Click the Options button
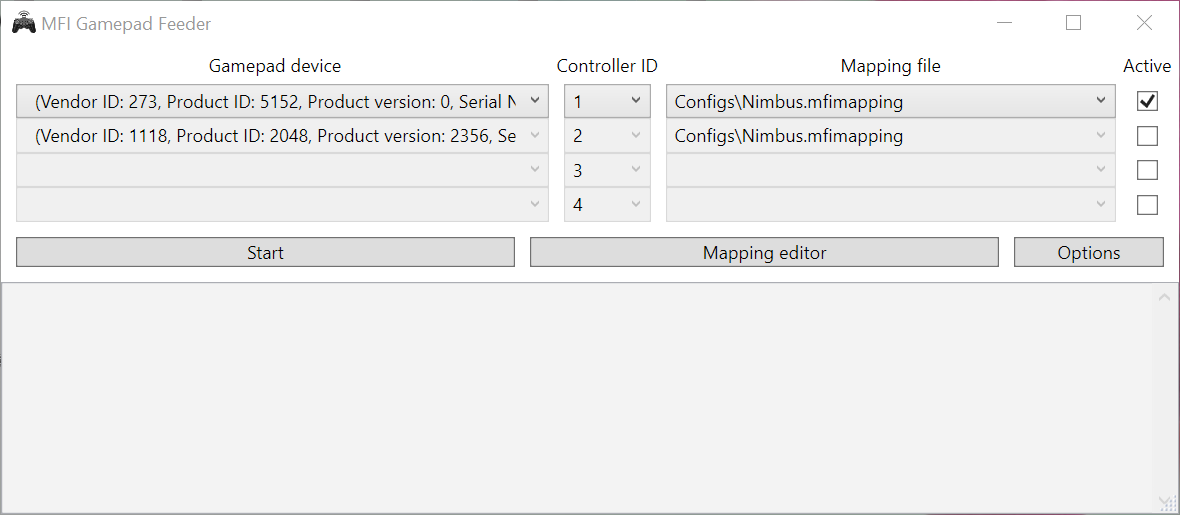 pos(1088,253)
